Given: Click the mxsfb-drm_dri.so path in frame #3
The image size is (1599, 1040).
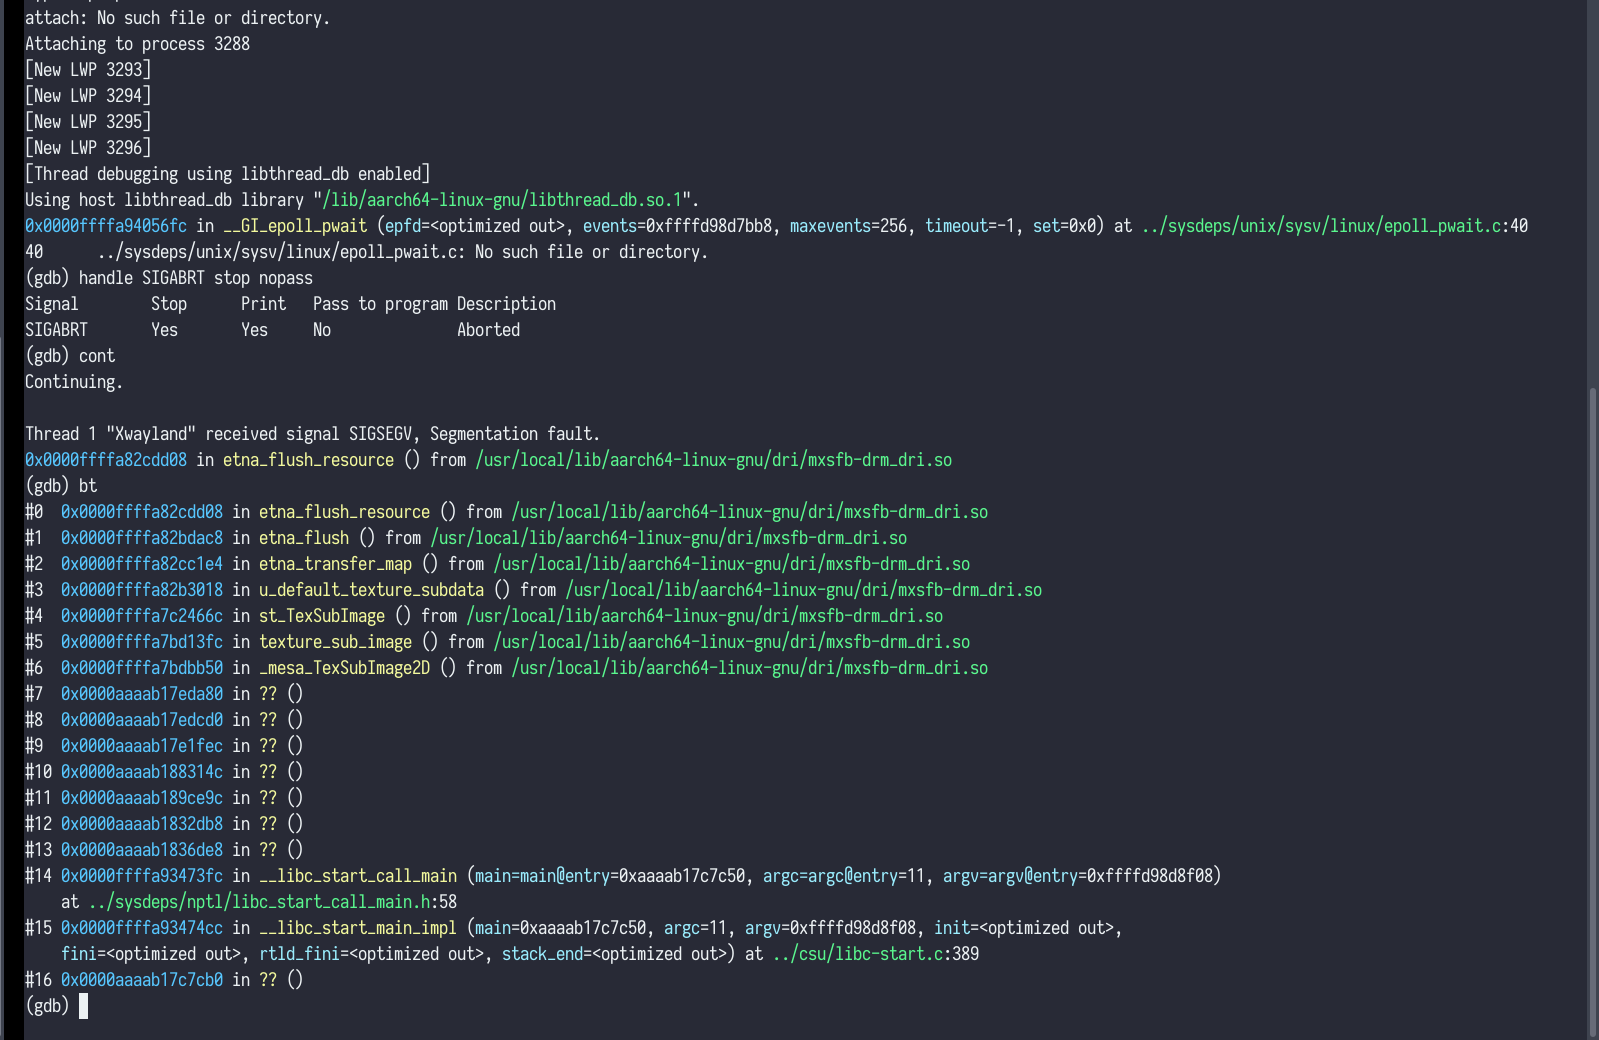Looking at the screenshot, I should (804, 590).
